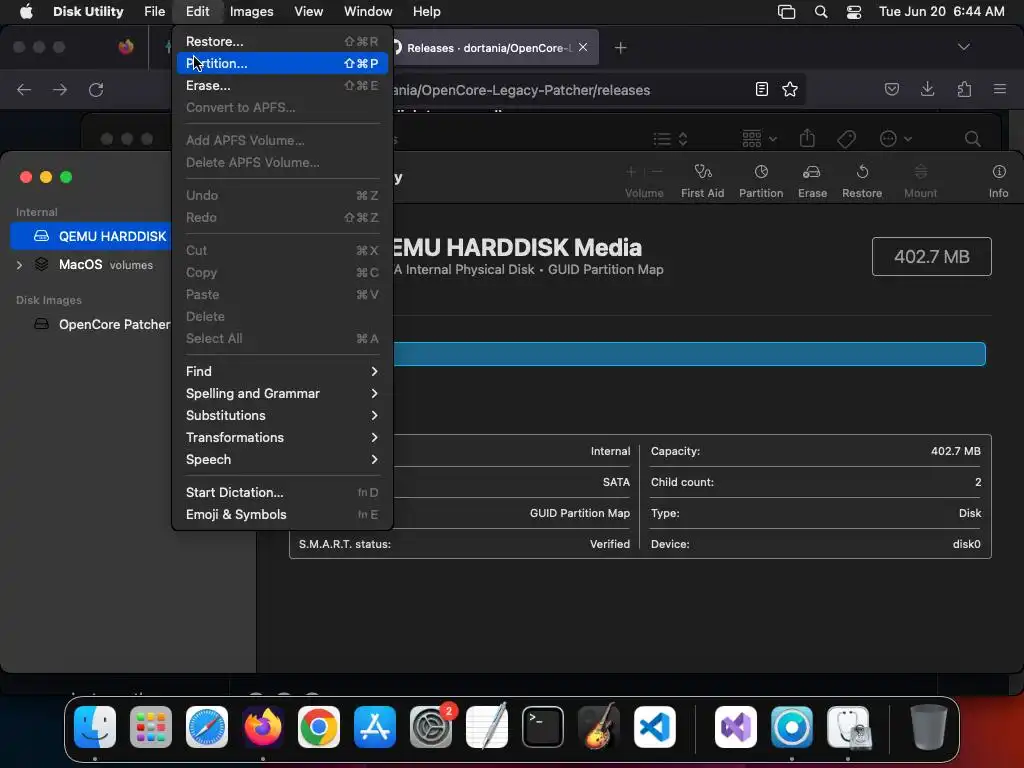Click the Finder window tag icon
The image size is (1024, 768).
[x=846, y=138]
